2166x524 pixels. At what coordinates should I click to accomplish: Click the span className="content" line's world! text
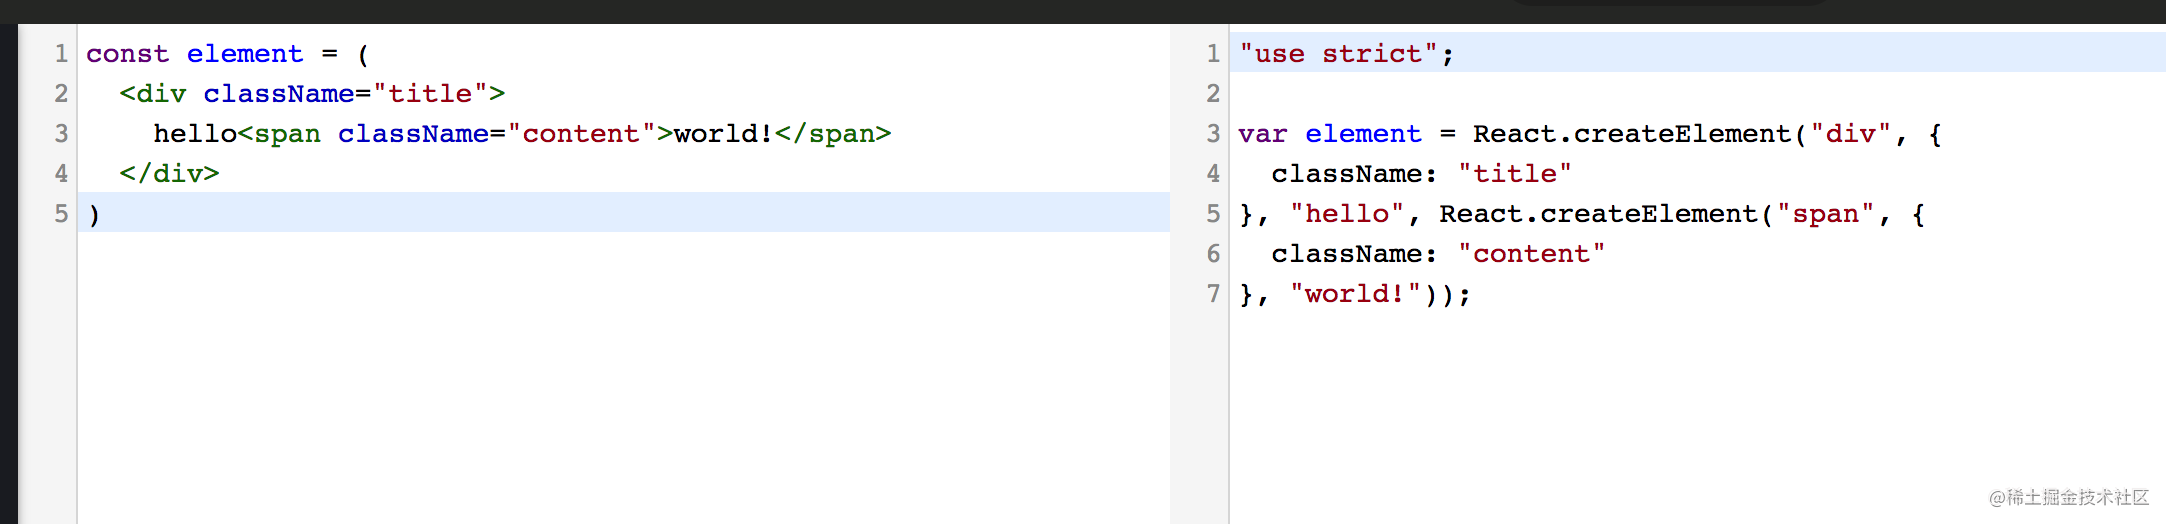pos(723,133)
